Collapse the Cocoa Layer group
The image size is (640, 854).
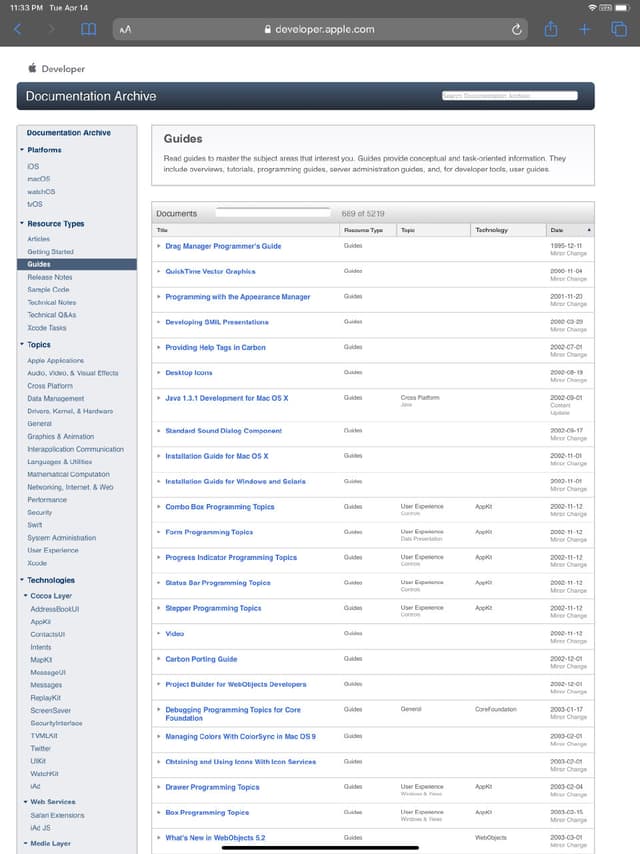click(26, 596)
